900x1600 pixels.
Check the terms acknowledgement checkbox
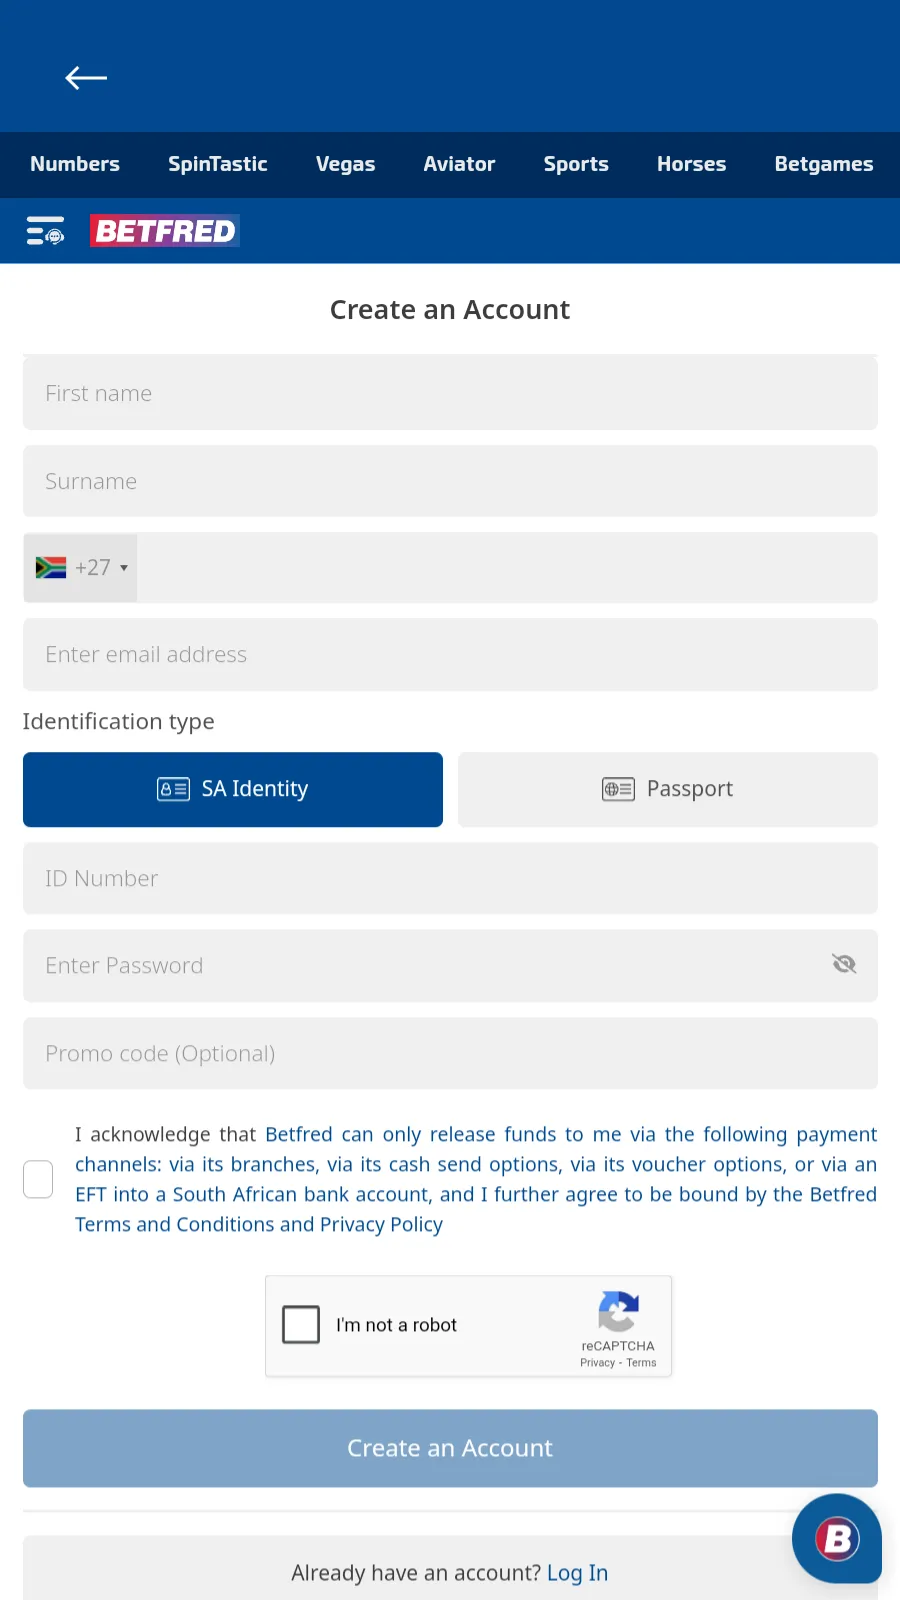(x=38, y=1179)
